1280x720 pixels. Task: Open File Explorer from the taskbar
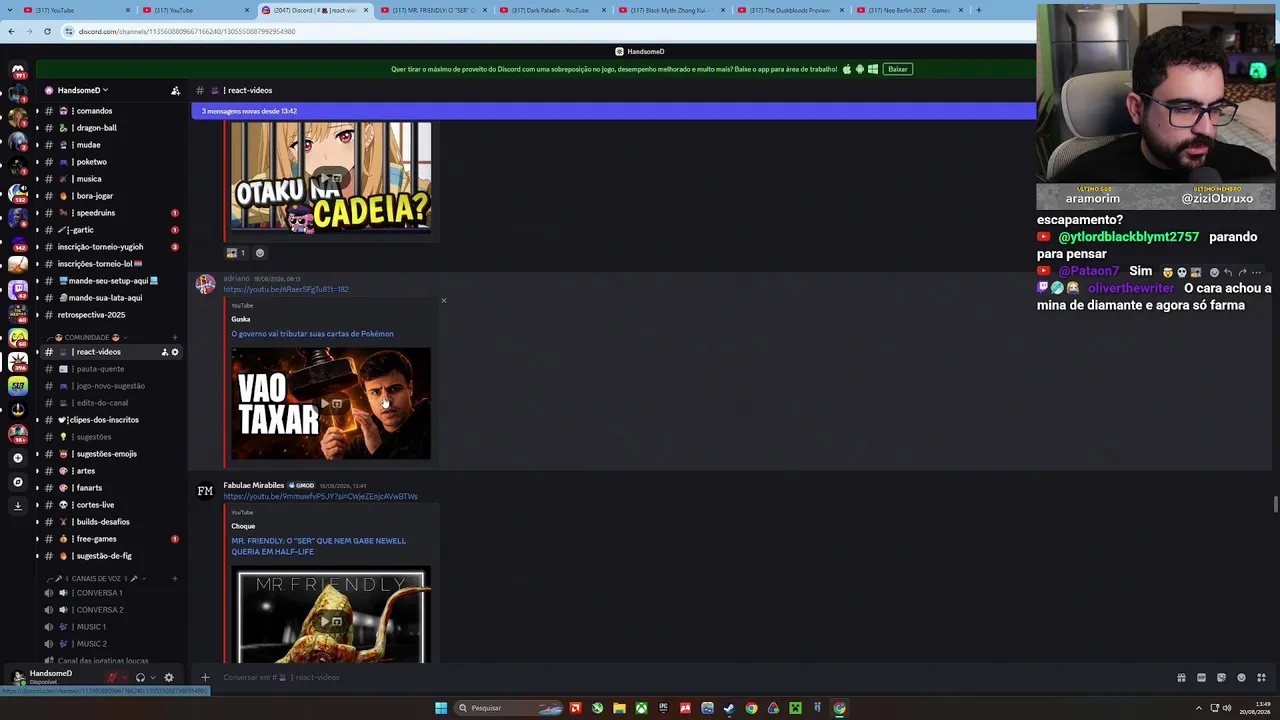coord(619,708)
